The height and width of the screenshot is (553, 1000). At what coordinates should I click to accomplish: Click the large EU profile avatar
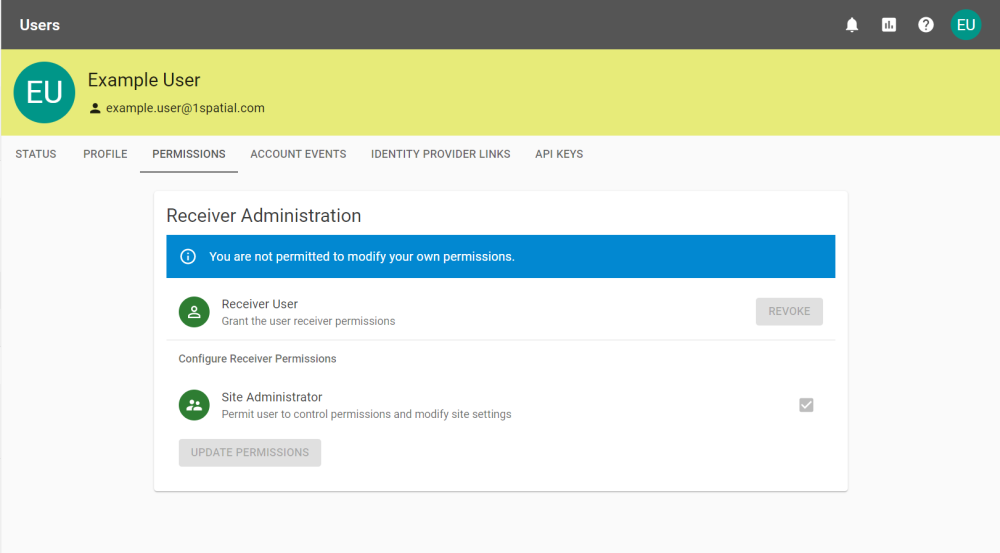(44, 92)
